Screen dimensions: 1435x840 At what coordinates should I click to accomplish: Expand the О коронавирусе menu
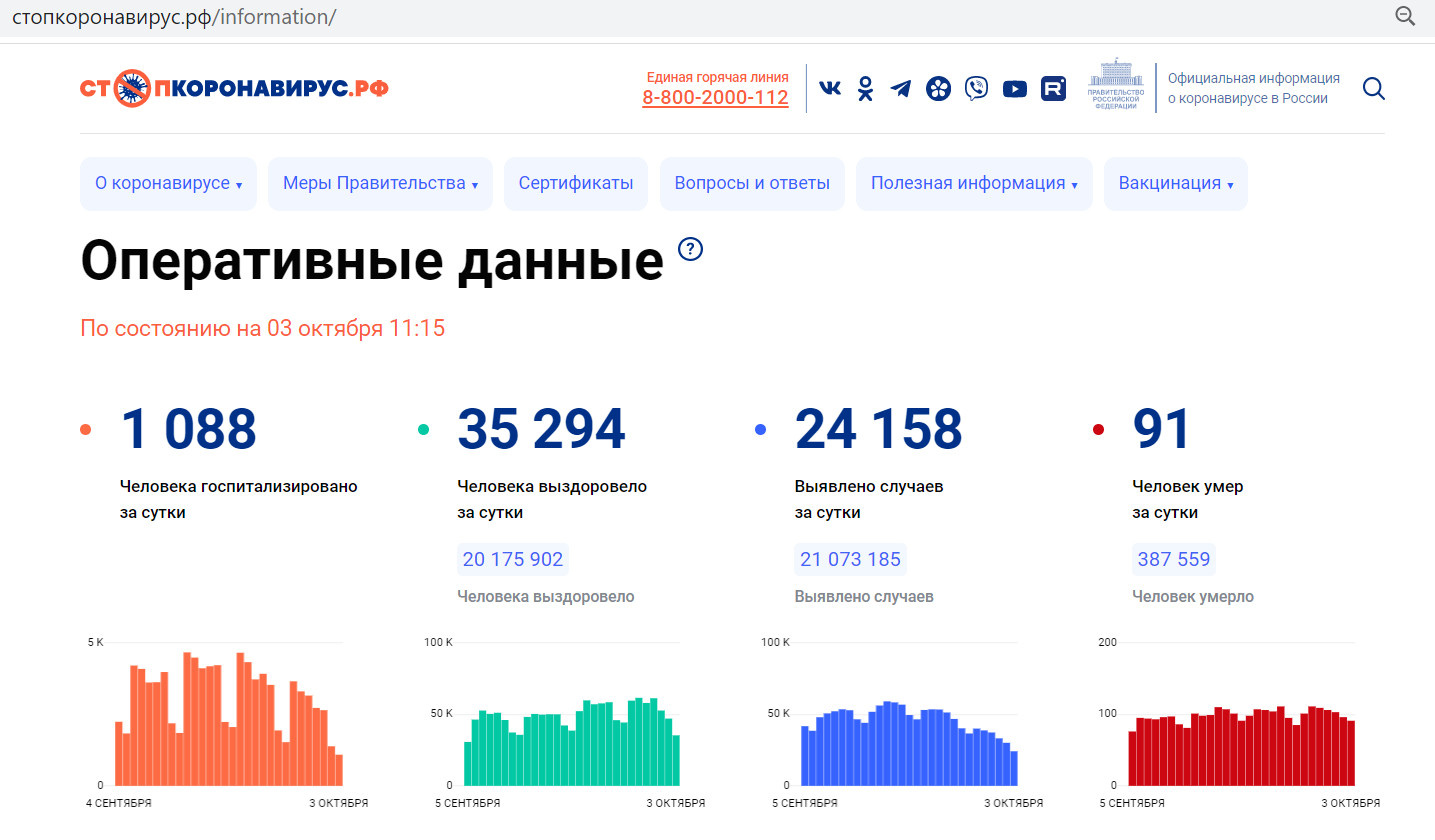coord(168,184)
